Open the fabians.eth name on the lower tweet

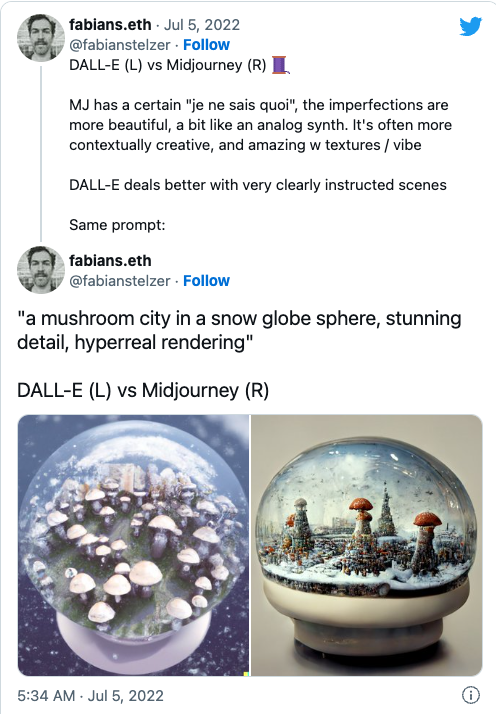tap(110, 260)
